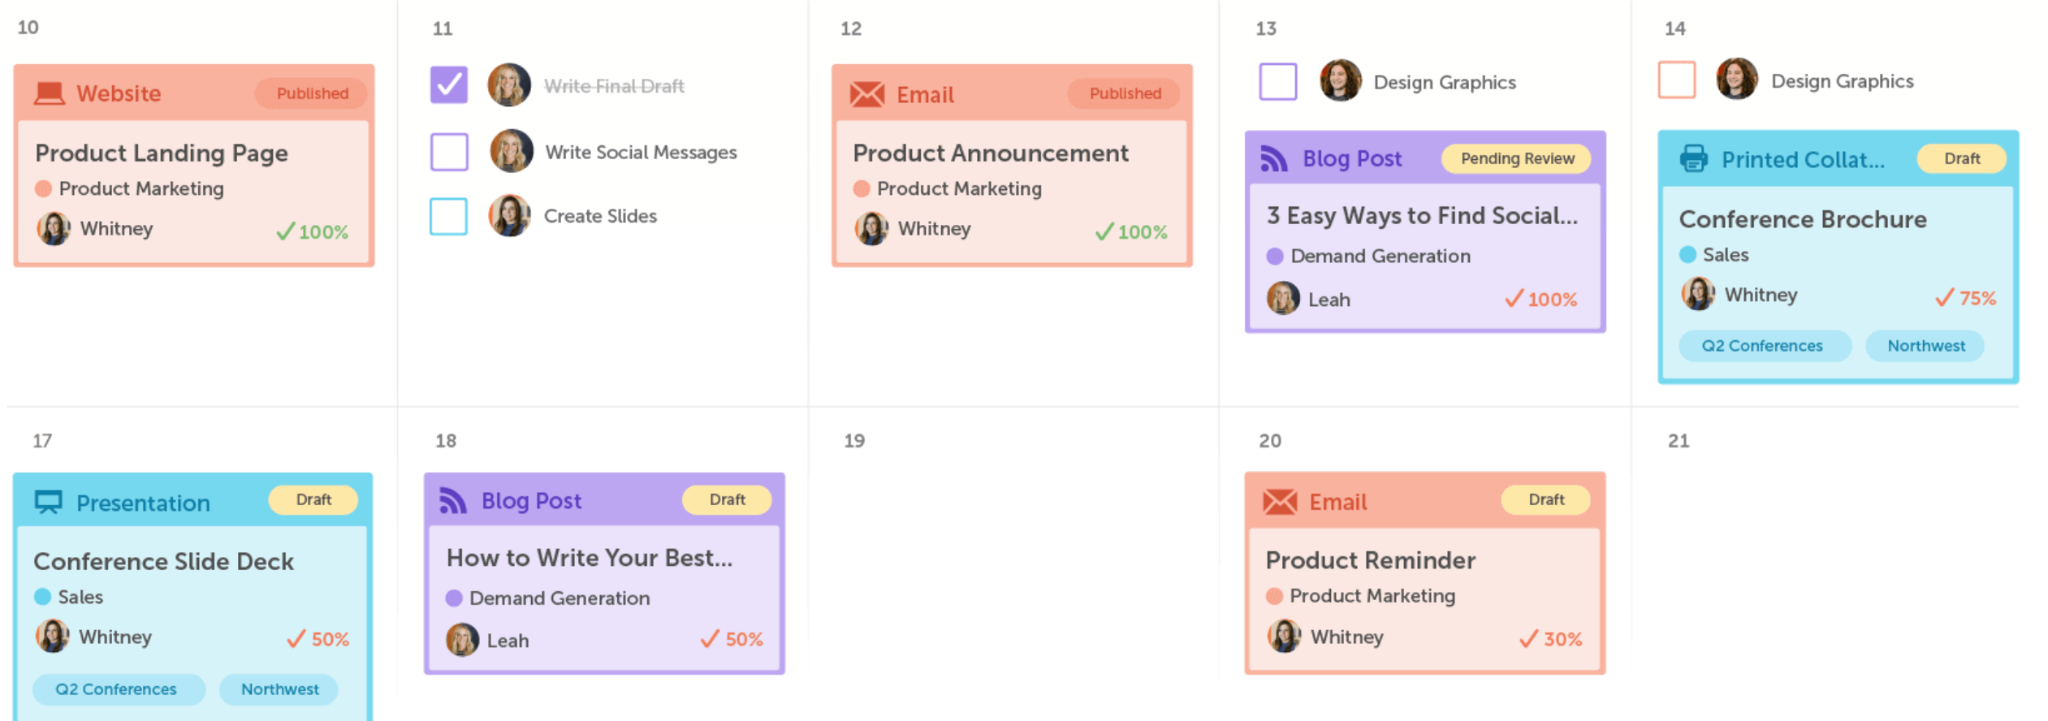The width and height of the screenshot is (2048, 721).
Task: Uncheck the Write Final Draft task
Action: 449,85
